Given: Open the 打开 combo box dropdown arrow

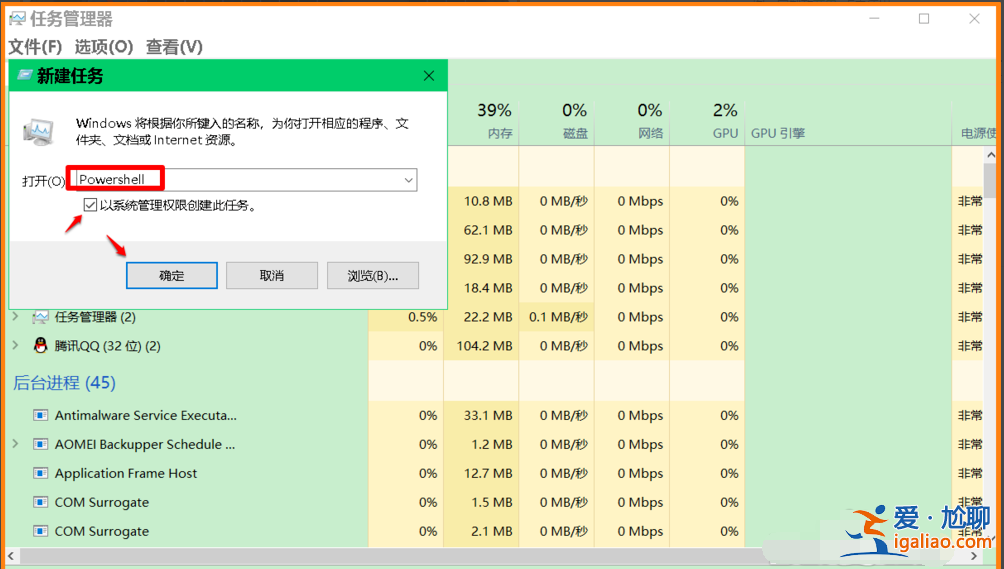Looking at the screenshot, I should pos(408,180).
